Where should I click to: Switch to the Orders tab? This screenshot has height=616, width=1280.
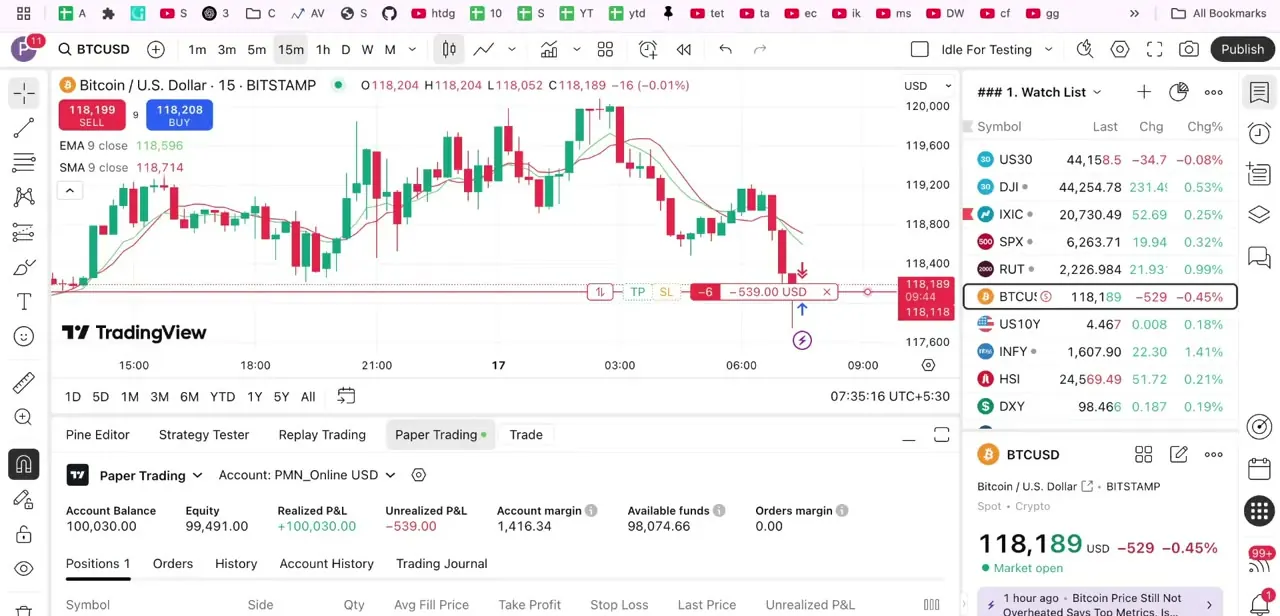tap(173, 563)
